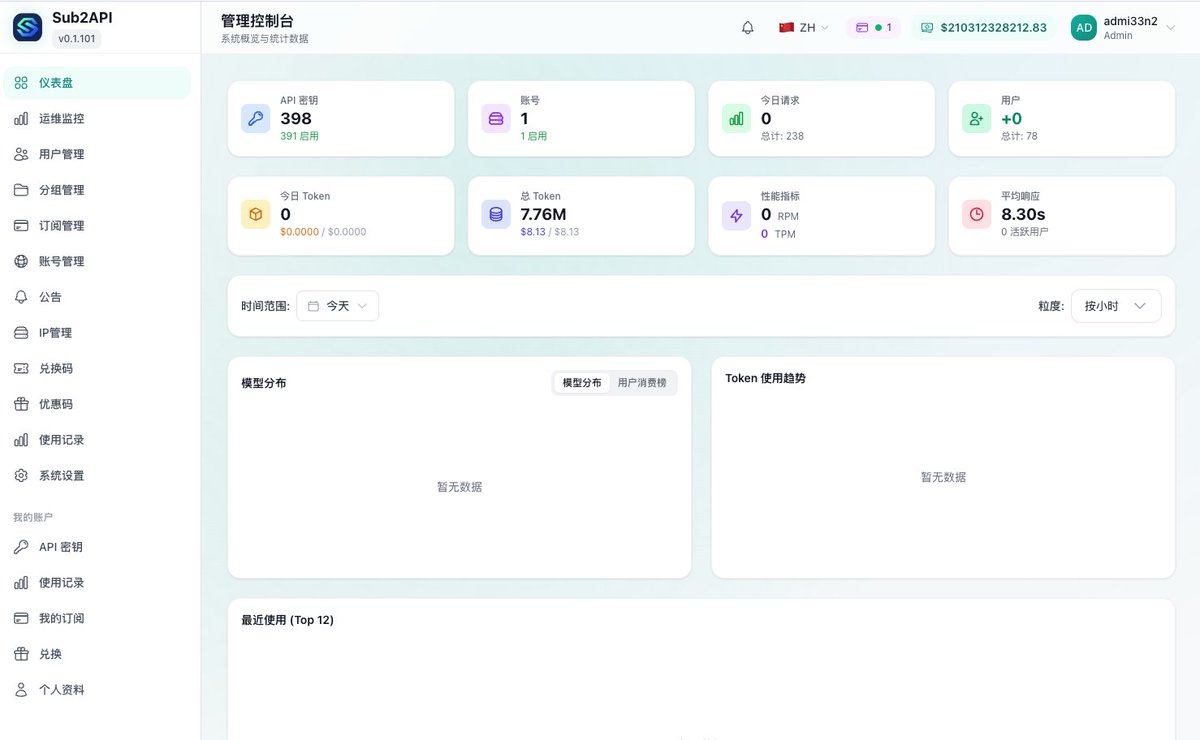Click the 今日请求 bar chart icon
Screen dimensions: 1200x740
737,118
